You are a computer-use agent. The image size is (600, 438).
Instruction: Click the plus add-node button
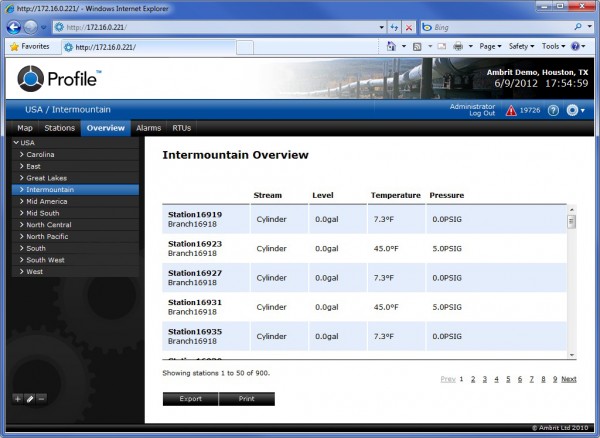pos(18,399)
